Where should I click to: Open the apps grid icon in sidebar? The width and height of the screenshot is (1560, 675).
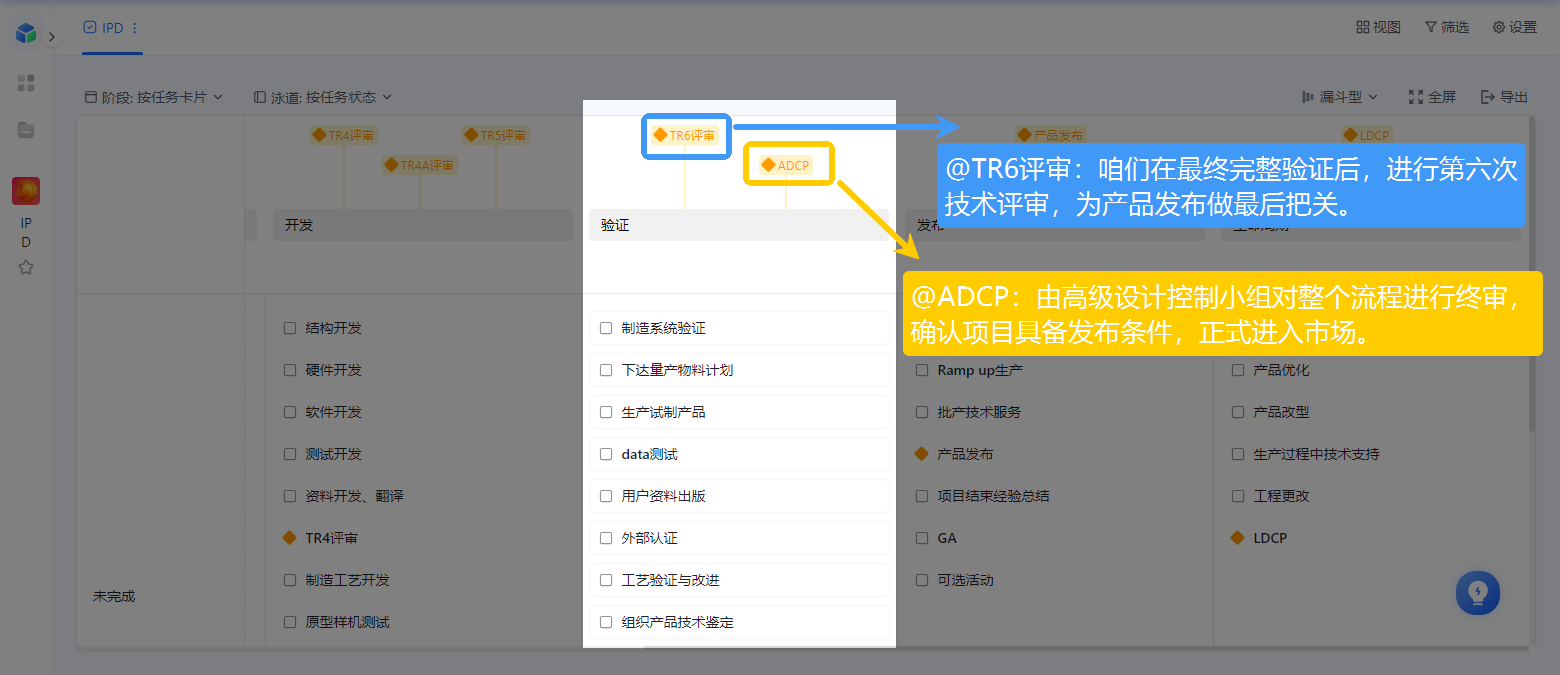click(26, 83)
